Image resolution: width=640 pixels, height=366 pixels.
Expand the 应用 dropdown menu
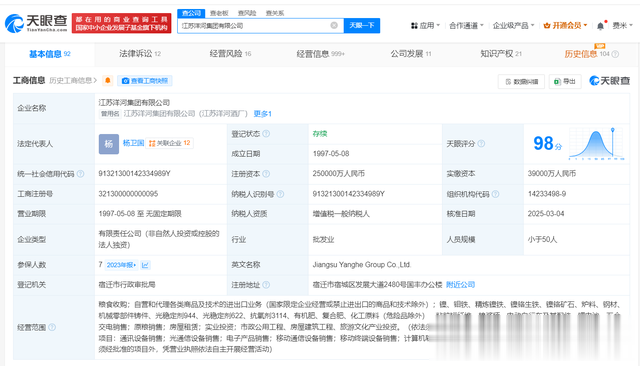coord(425,26)
